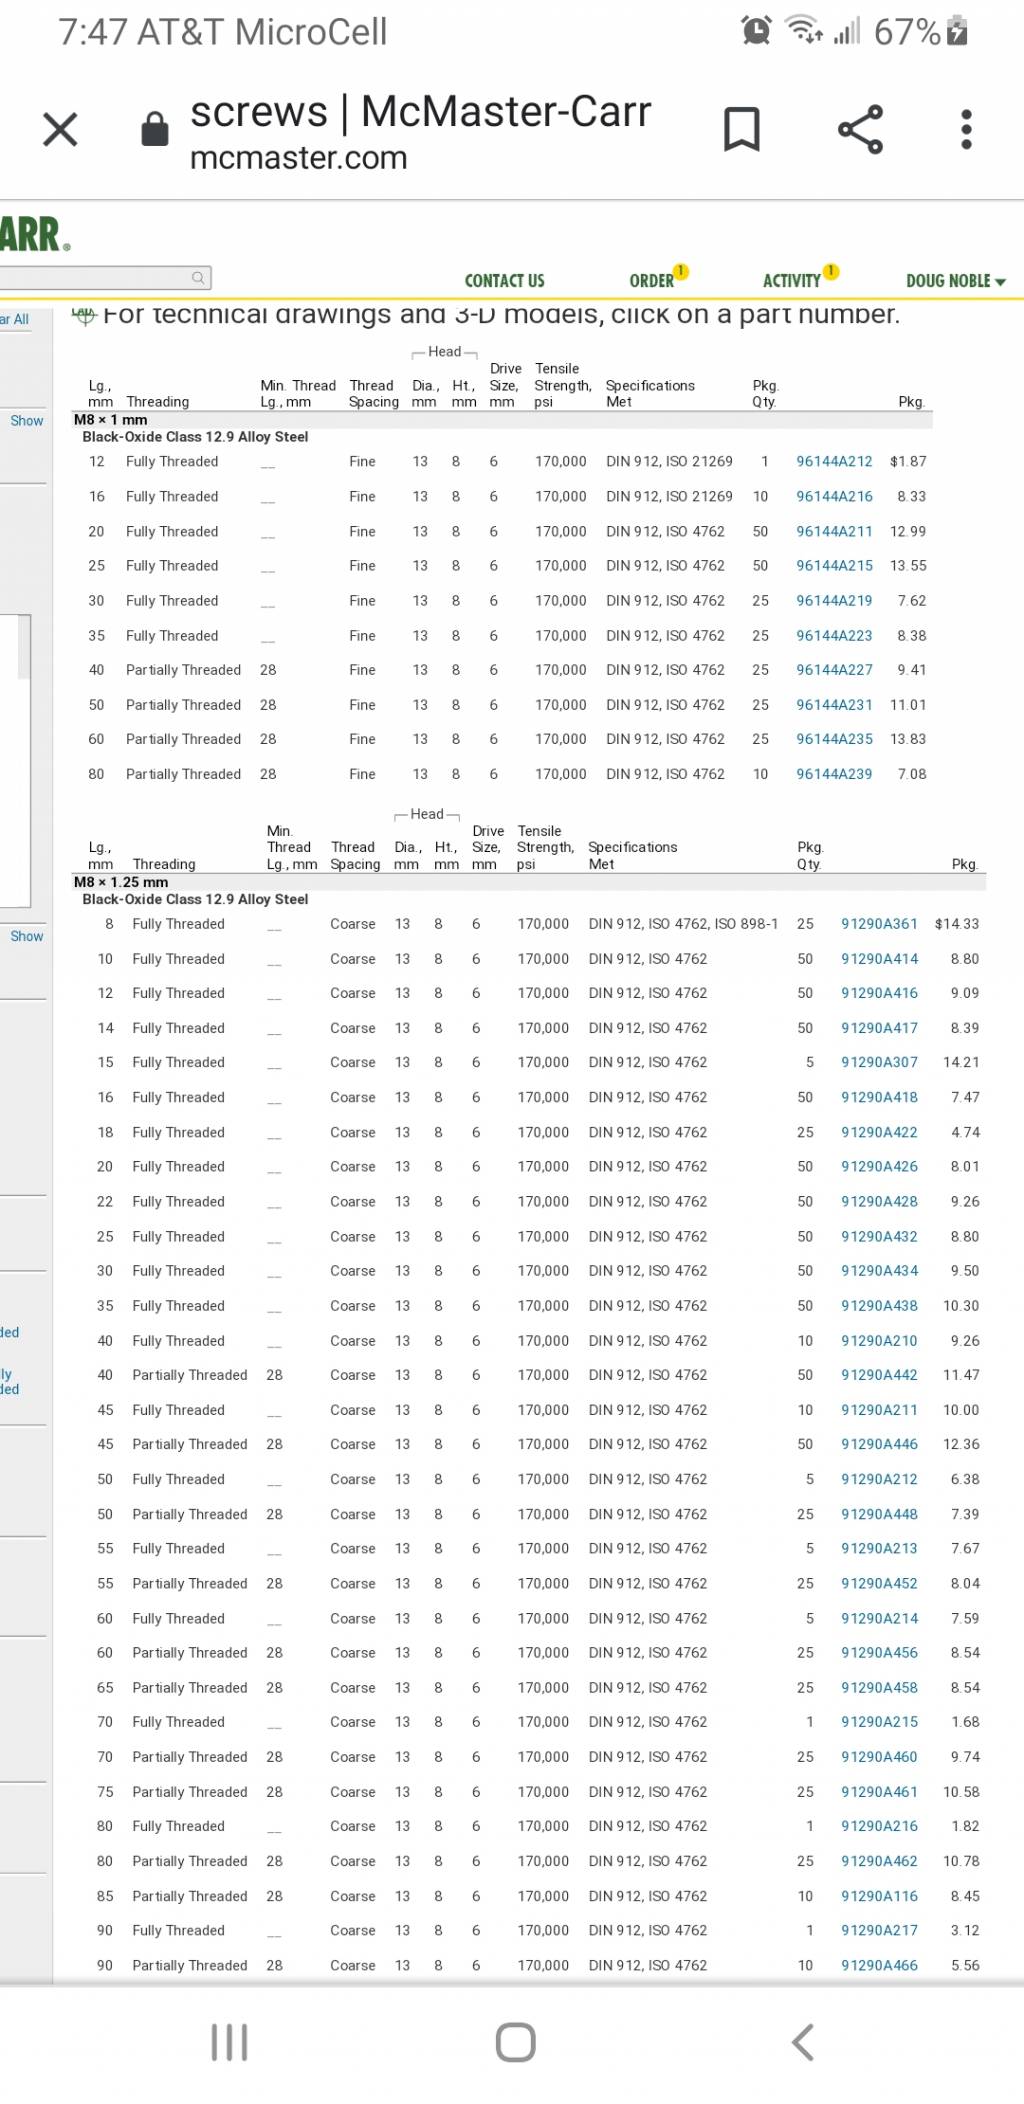
Task: Select the 'M8 × 1.25 mm' table heading
Action: point(121,882)
